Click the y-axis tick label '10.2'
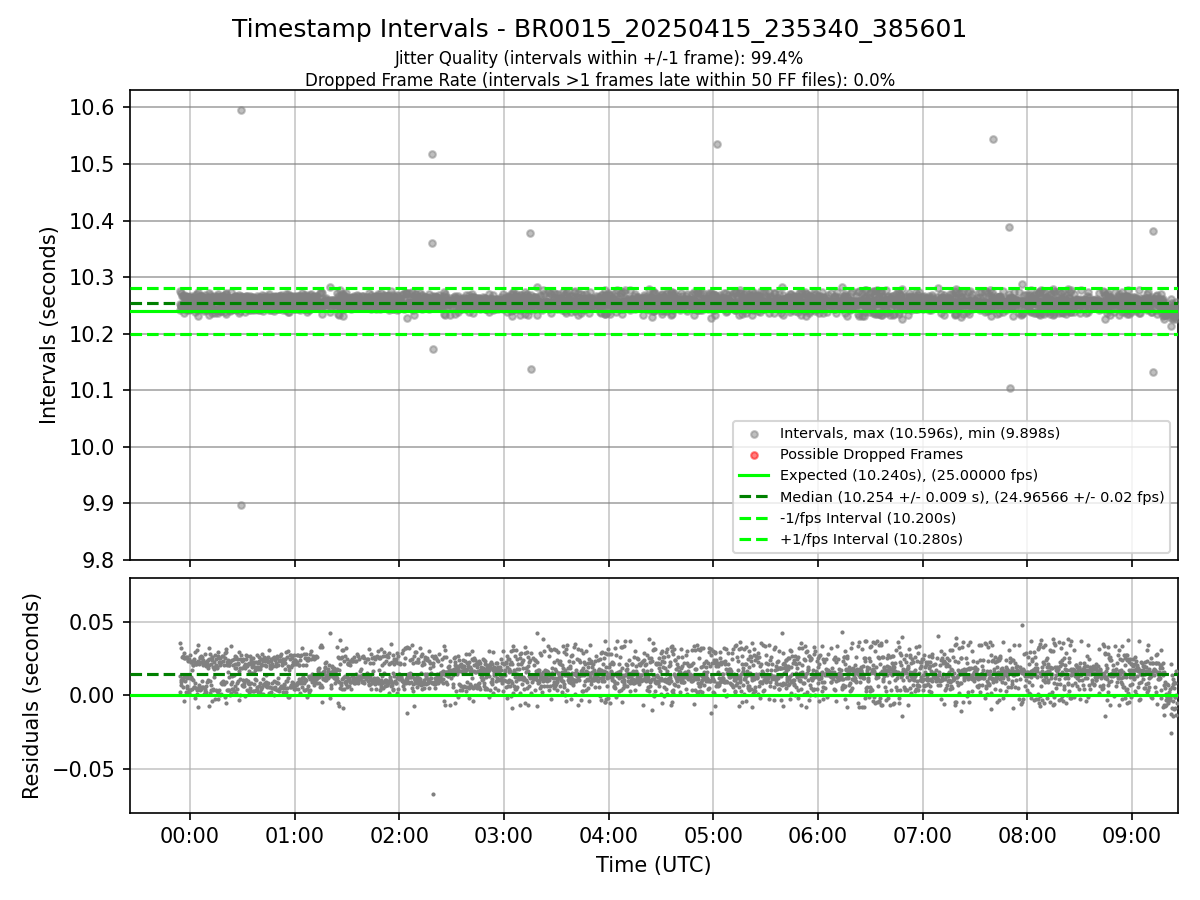The image size is (1200, 900). pyautogui.click(x=93, y=334)
